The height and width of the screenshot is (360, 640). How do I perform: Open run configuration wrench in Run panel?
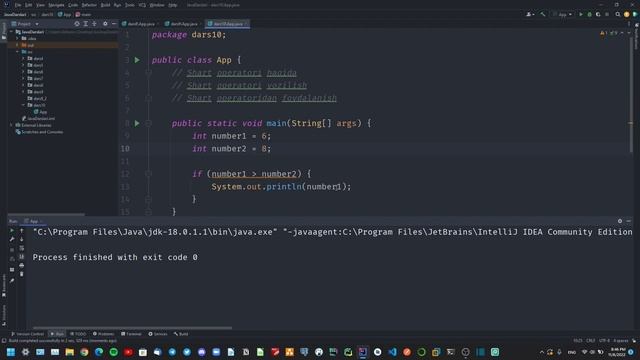12,239
